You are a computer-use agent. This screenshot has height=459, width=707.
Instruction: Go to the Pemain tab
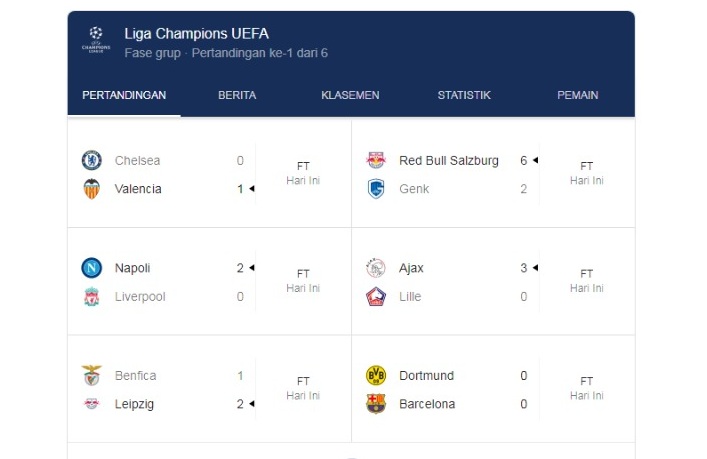click(x=578, y=96)
